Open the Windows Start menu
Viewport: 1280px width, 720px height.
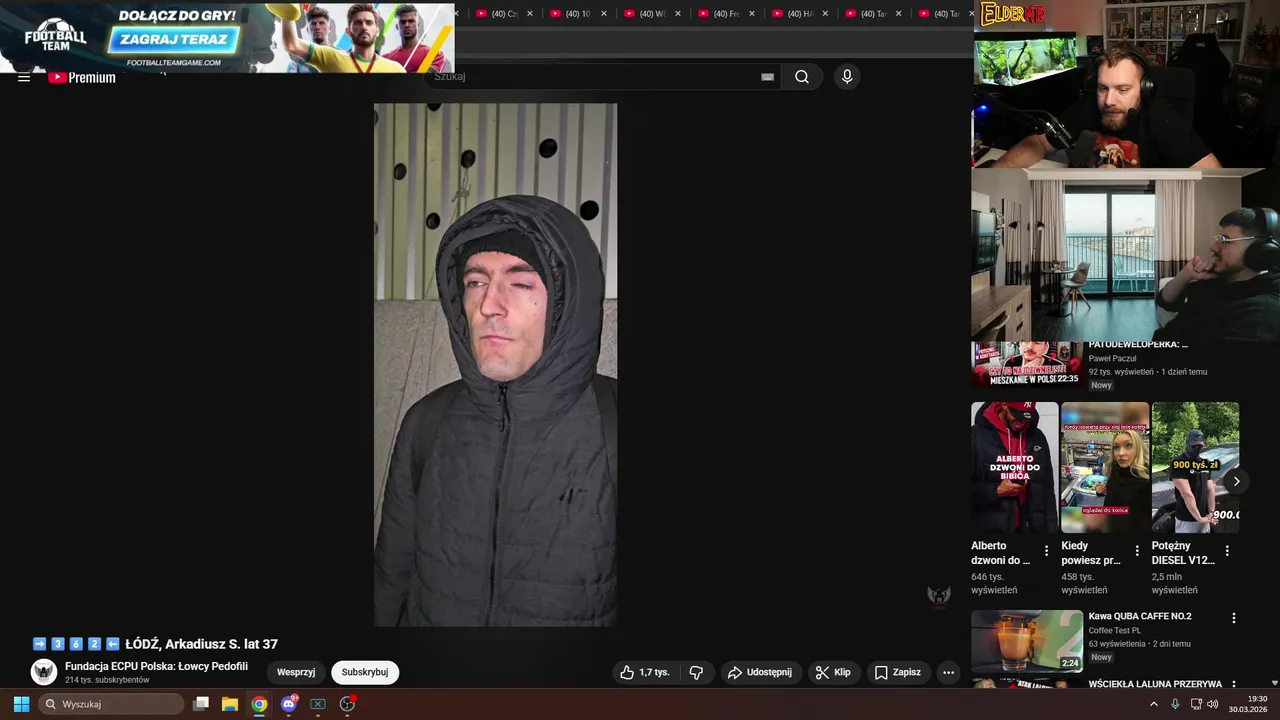[21, 704]
